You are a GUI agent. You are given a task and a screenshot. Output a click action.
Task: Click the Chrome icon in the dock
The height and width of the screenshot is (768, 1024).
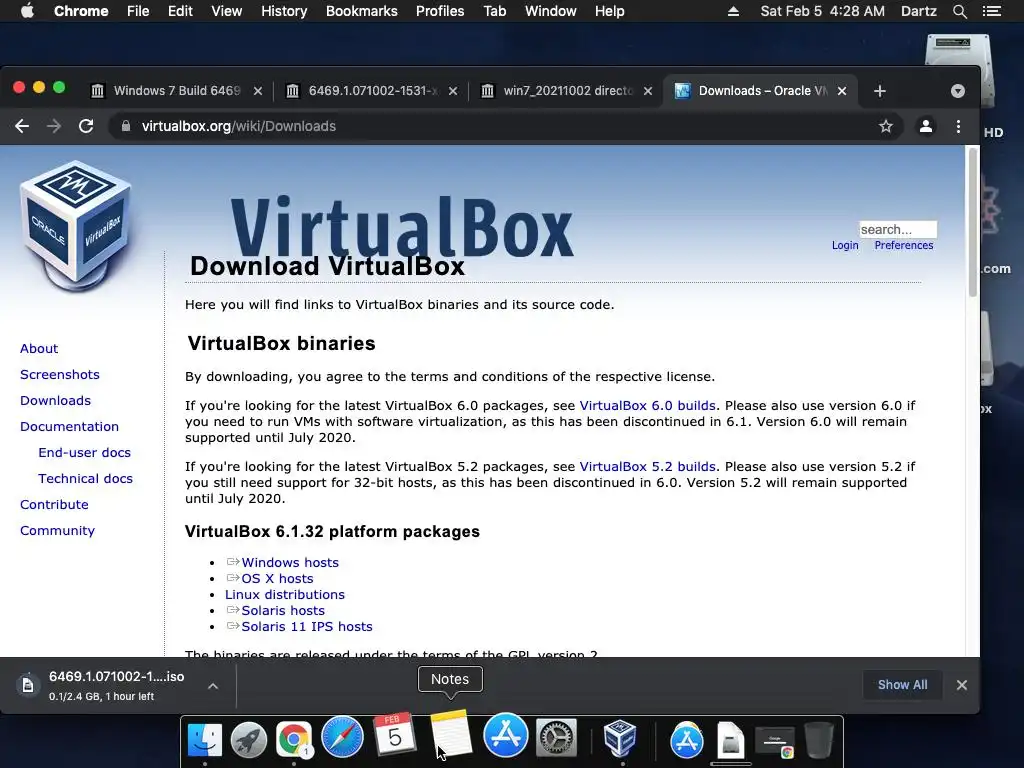coord(294,740)
